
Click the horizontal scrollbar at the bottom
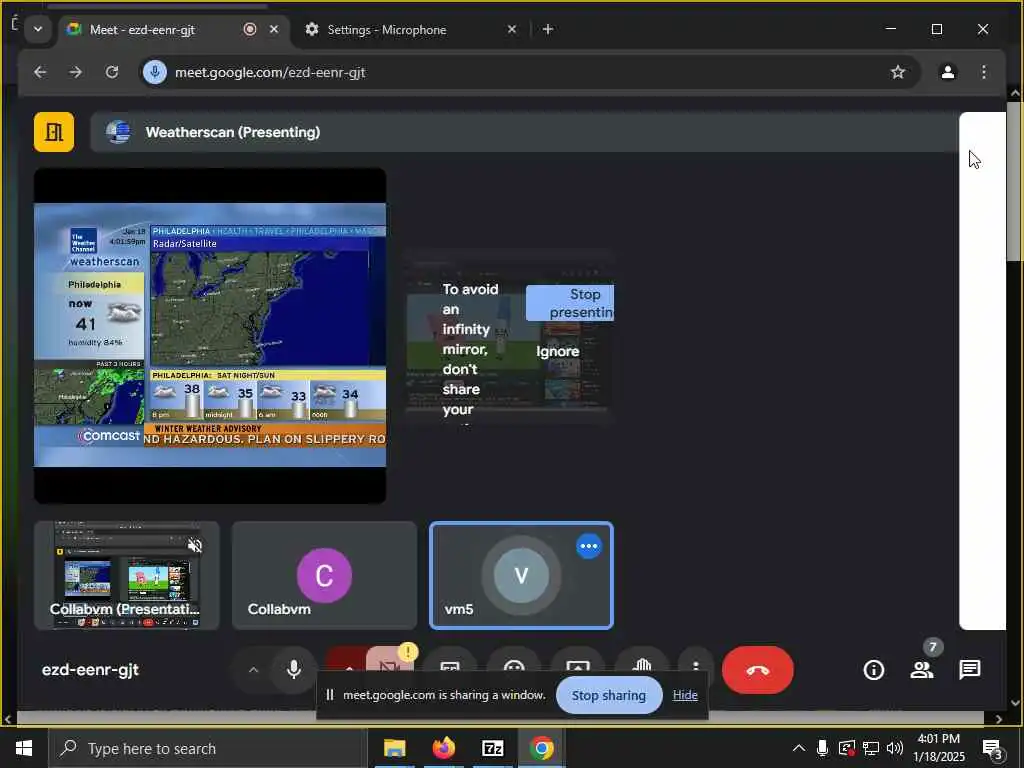(x=500, y=718)
